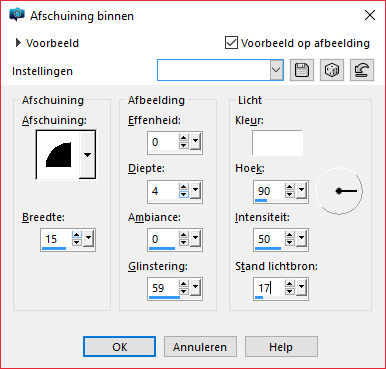
Task: Click the white Kleur light color swatch
Action: 277,143
